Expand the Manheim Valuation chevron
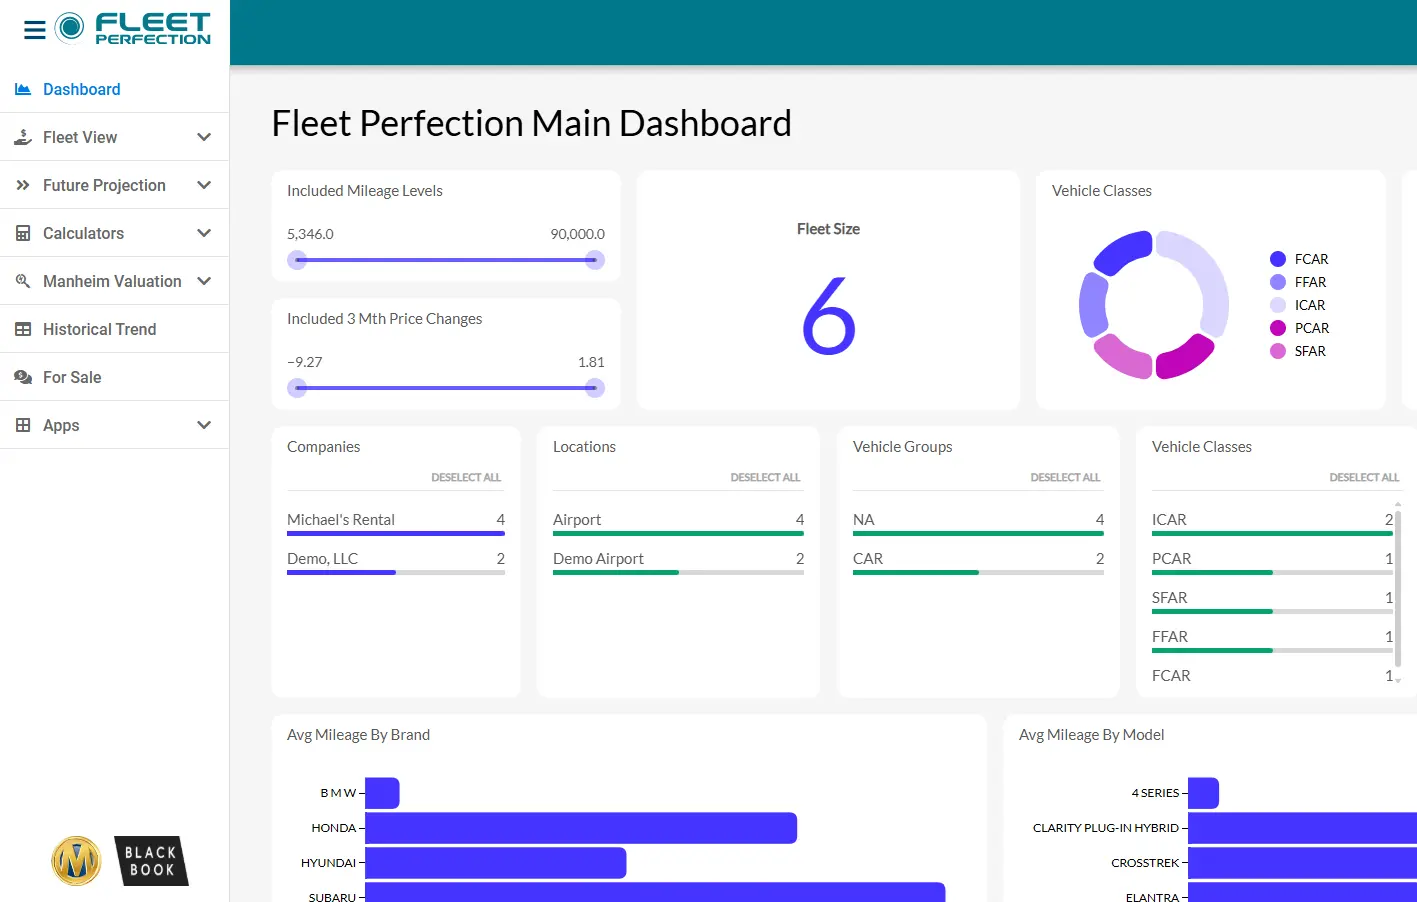 [204, 281]
